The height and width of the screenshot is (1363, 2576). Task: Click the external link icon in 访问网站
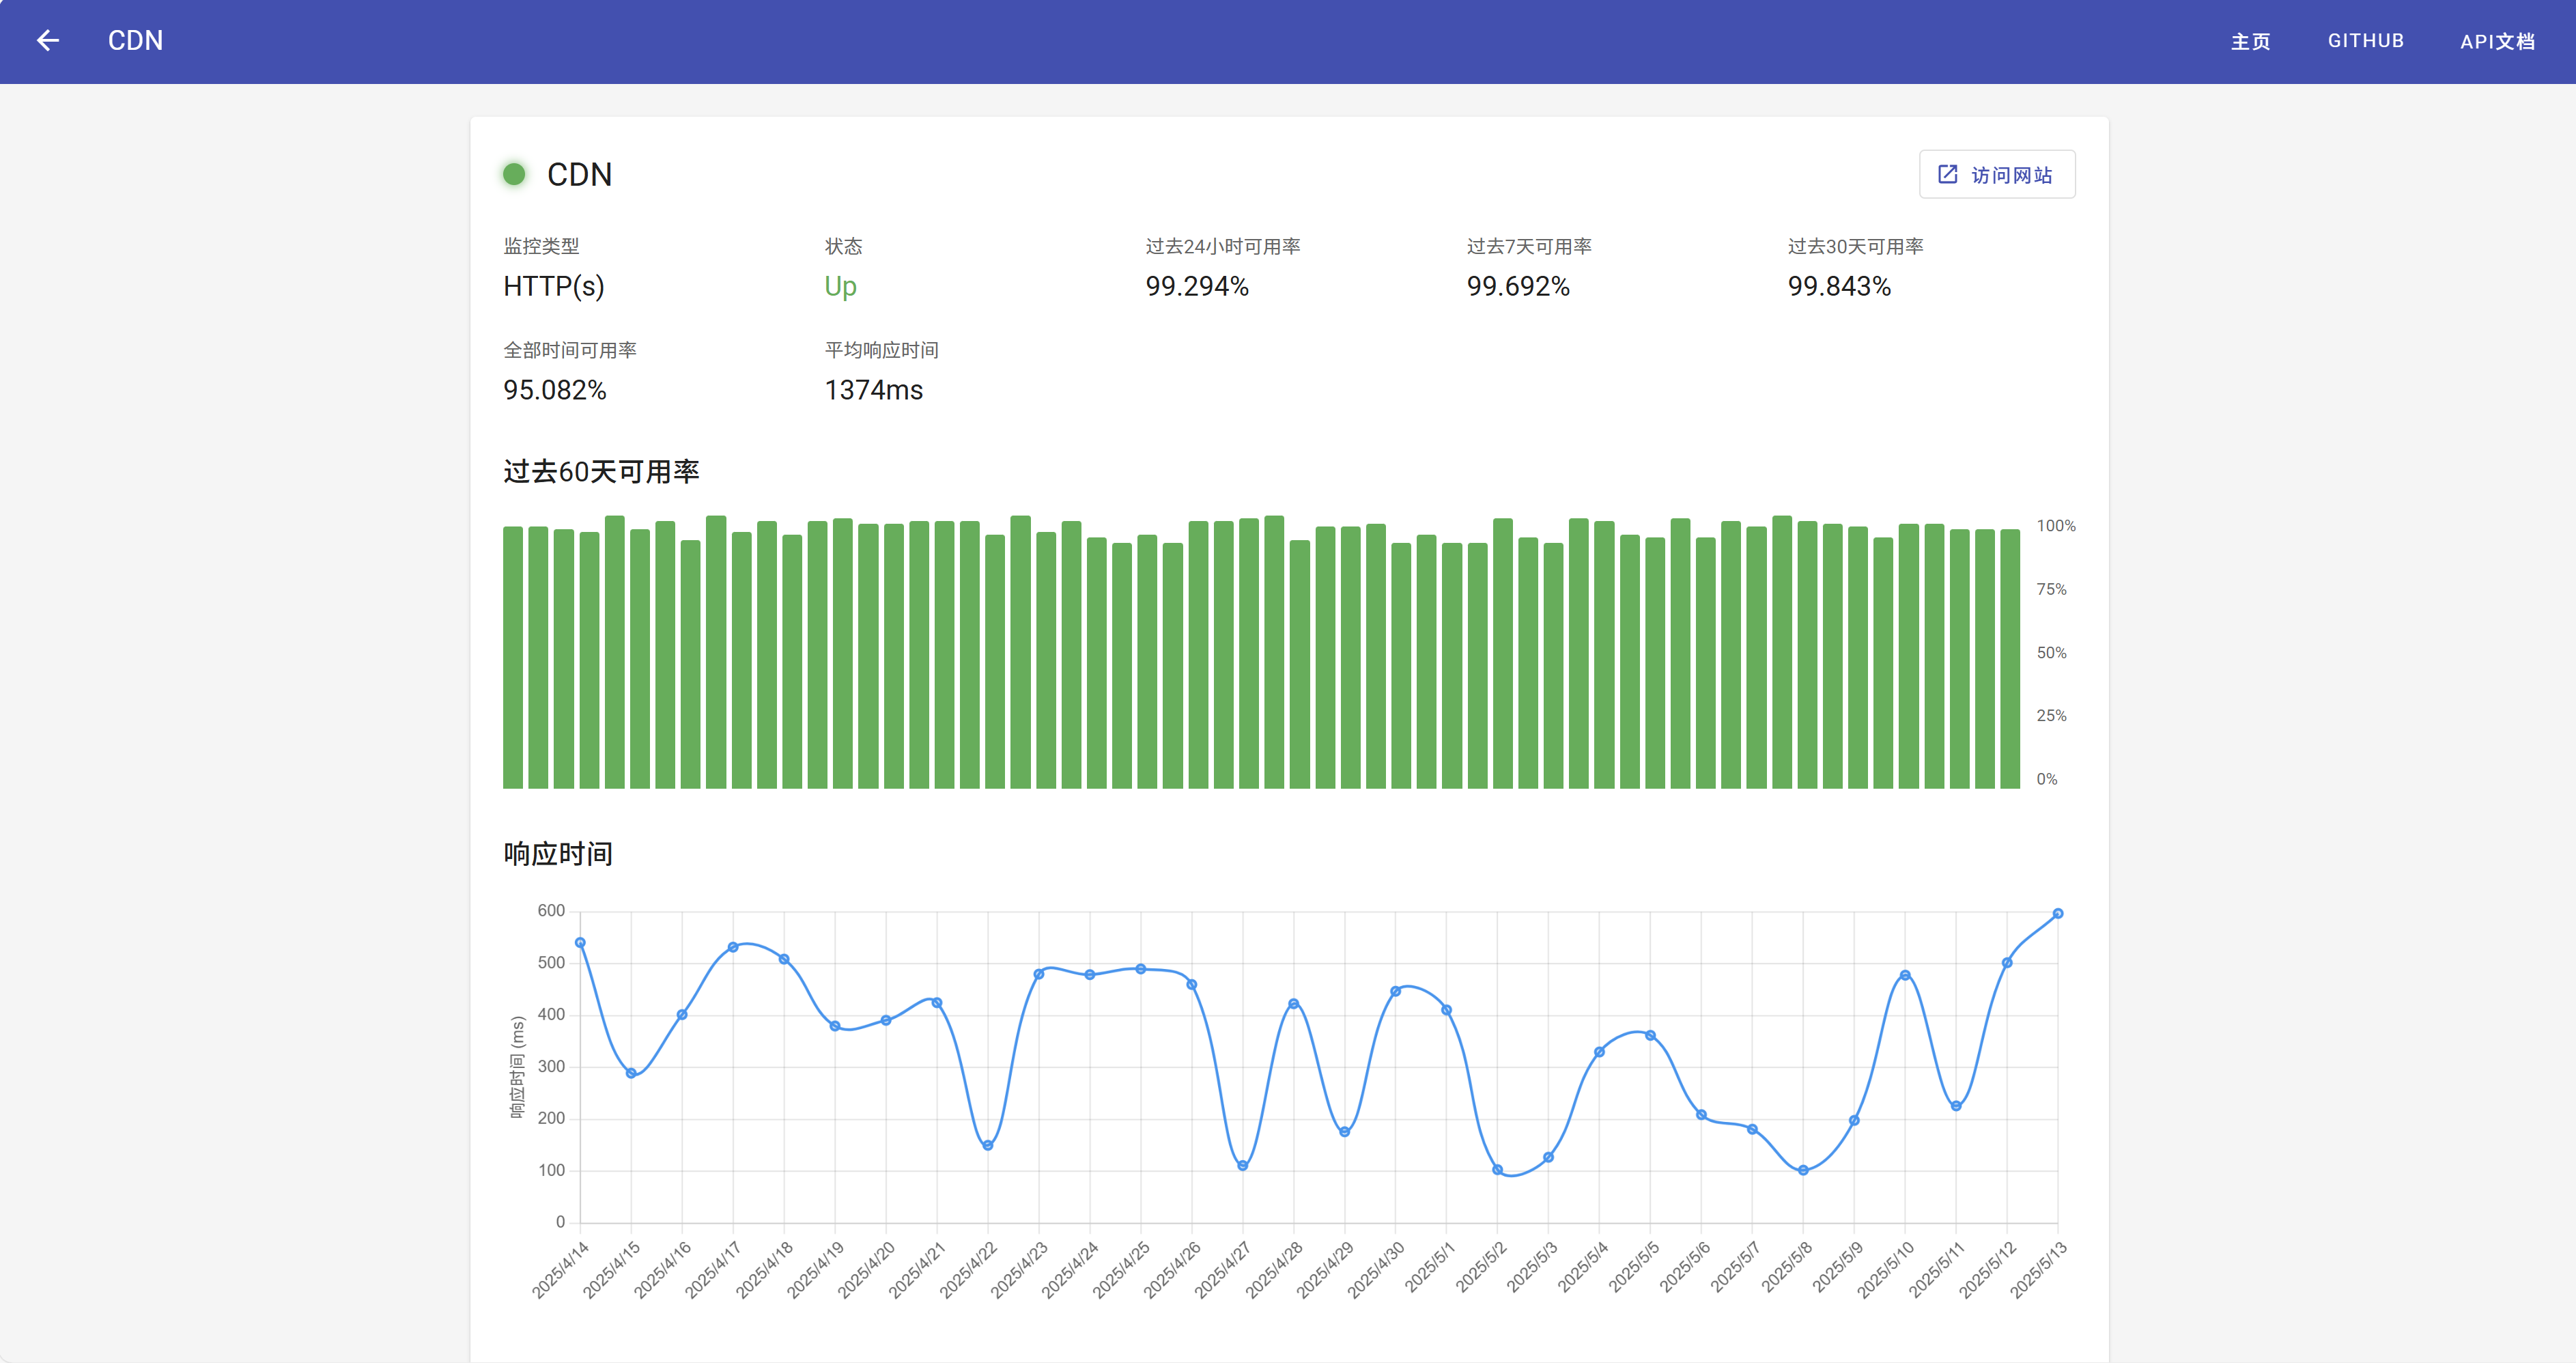[x=1947, y=175]
